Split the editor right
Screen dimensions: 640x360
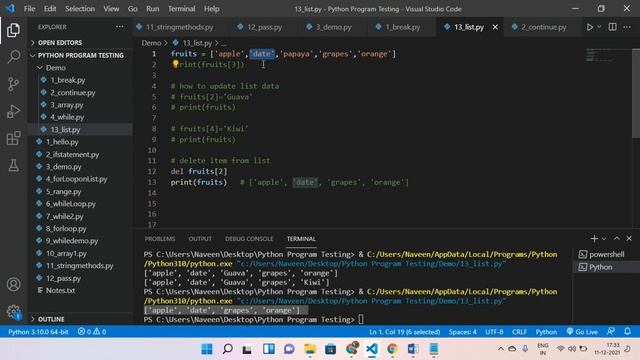(x=613, y=27)
